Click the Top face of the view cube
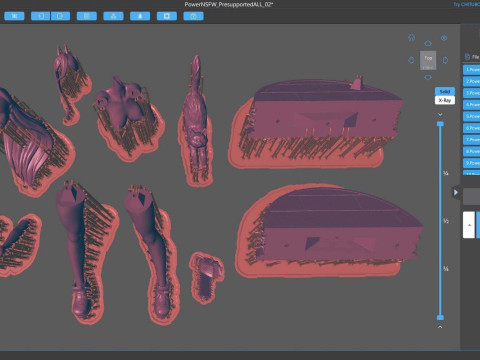Image resolution: width=480 pixels, height=360 pixels. click(x=428, y=60)
